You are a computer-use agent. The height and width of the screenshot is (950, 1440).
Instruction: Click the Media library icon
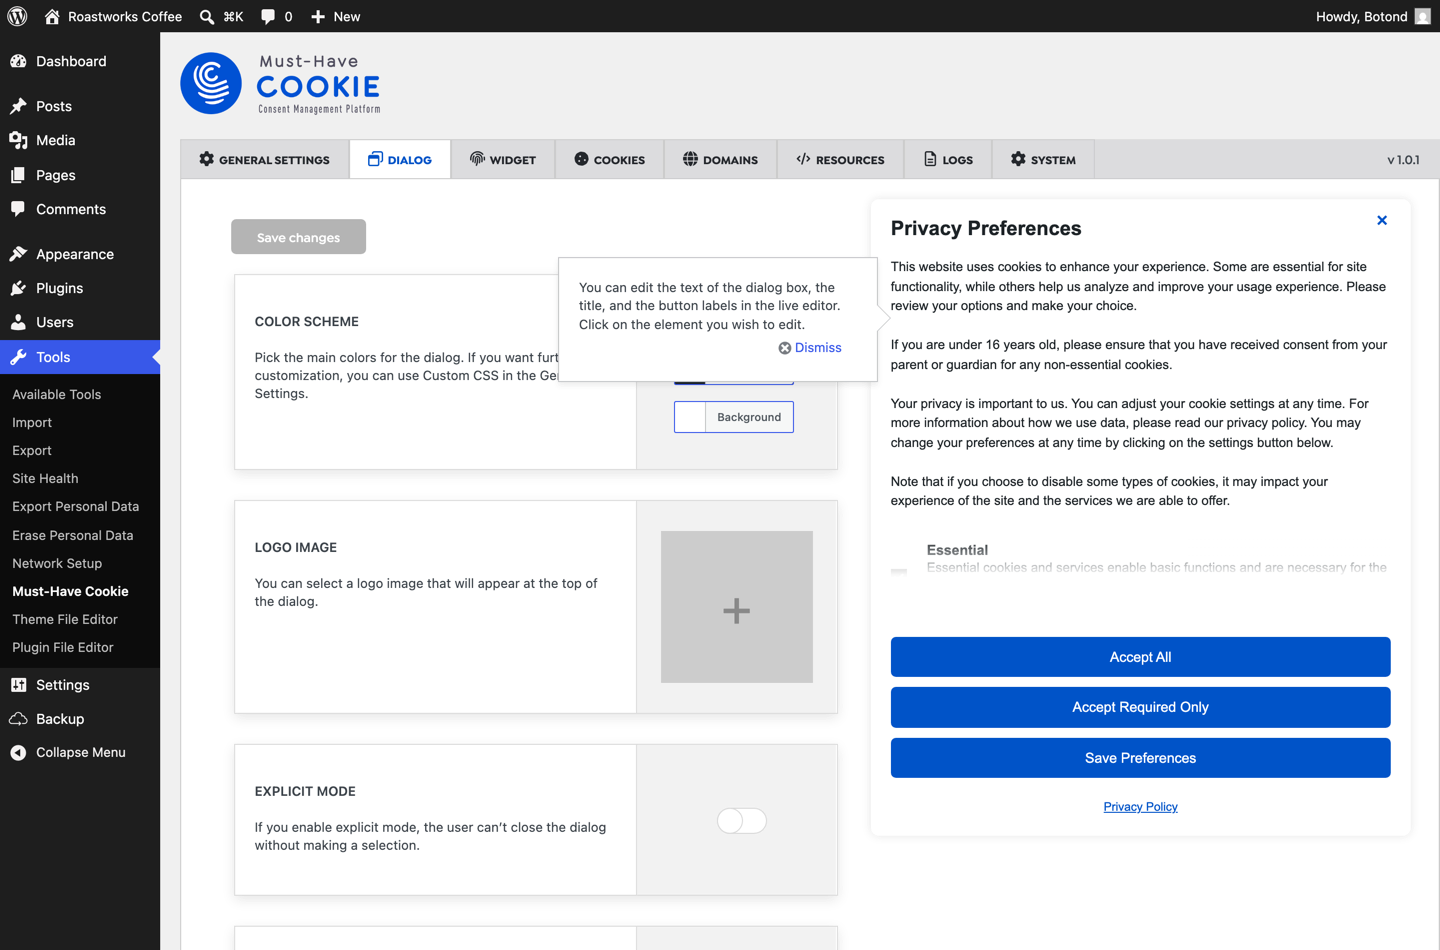(x=18, y=140)
